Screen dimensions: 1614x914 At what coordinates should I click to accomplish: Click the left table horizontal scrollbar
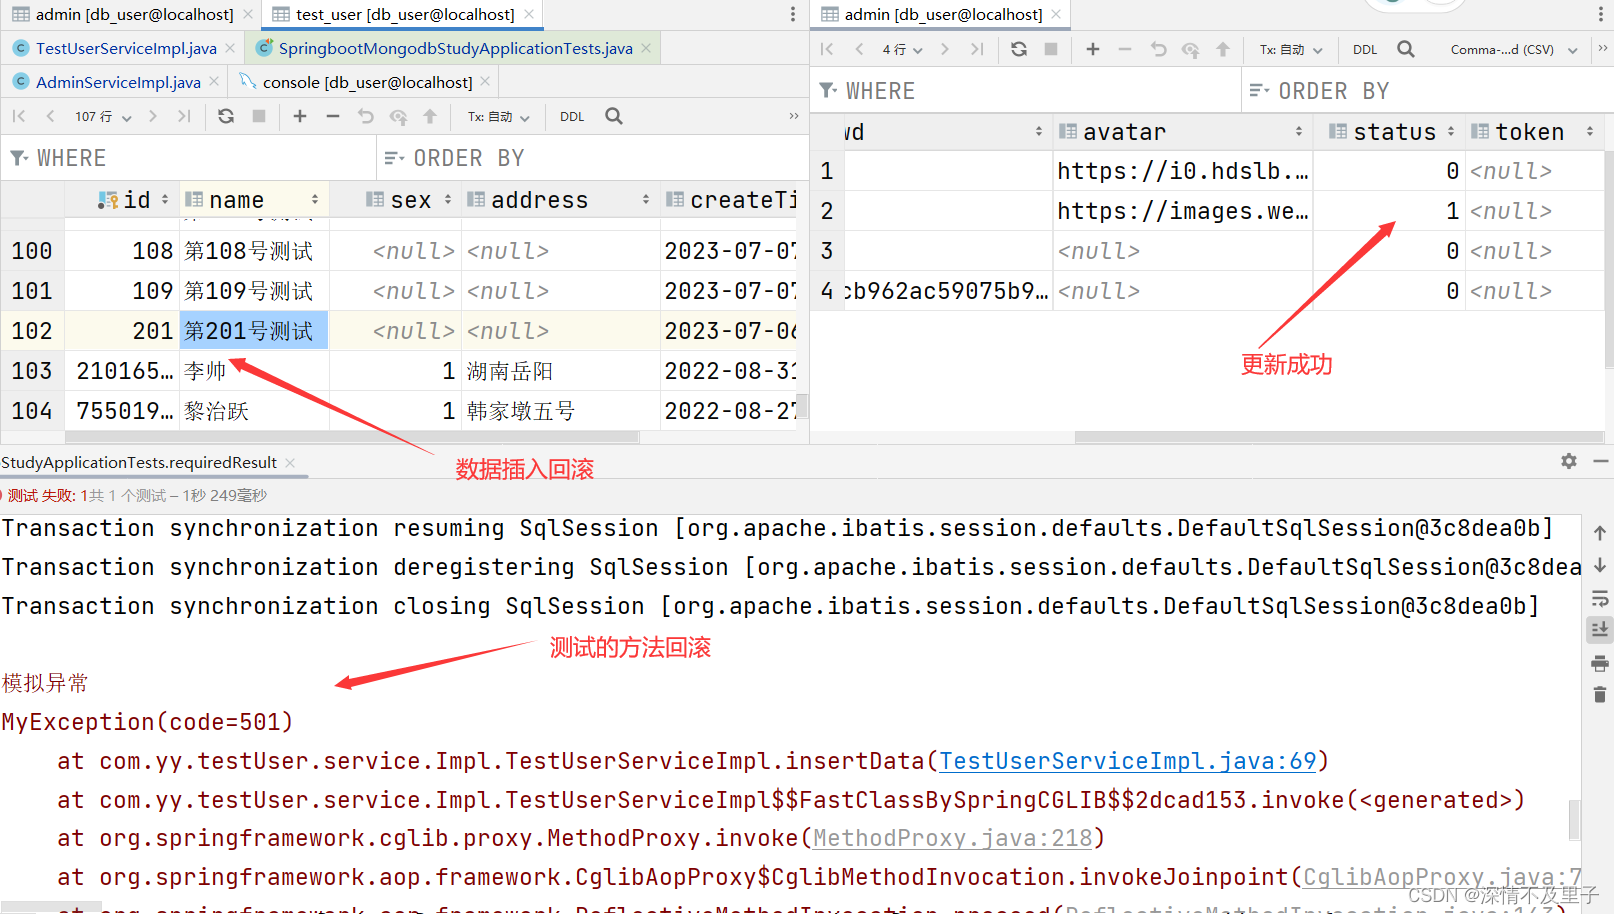[352, 437]
